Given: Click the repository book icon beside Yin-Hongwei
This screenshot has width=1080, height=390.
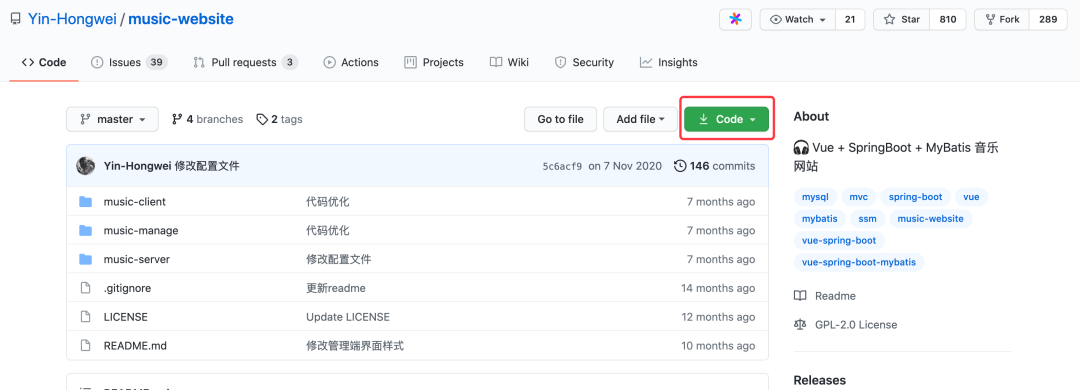Looking at the screenshot, I should click(15, 19).
